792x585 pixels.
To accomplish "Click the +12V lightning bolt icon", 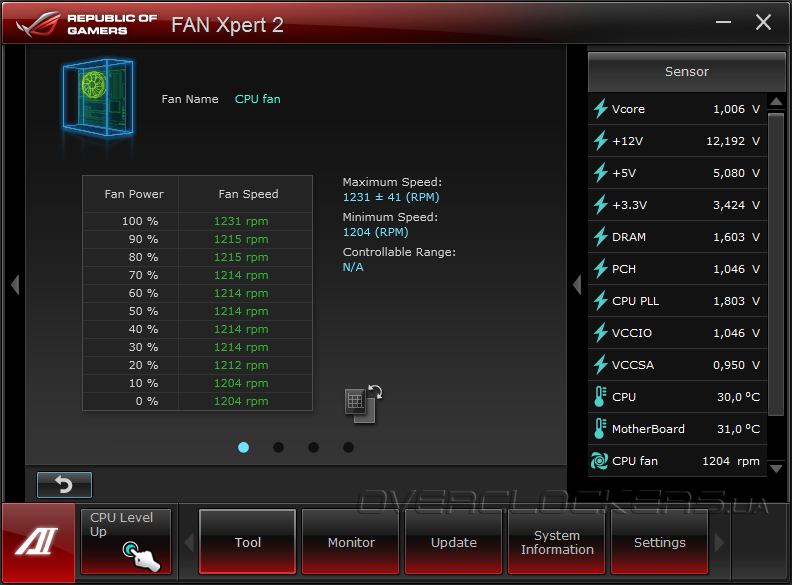I will pos(600,140).
